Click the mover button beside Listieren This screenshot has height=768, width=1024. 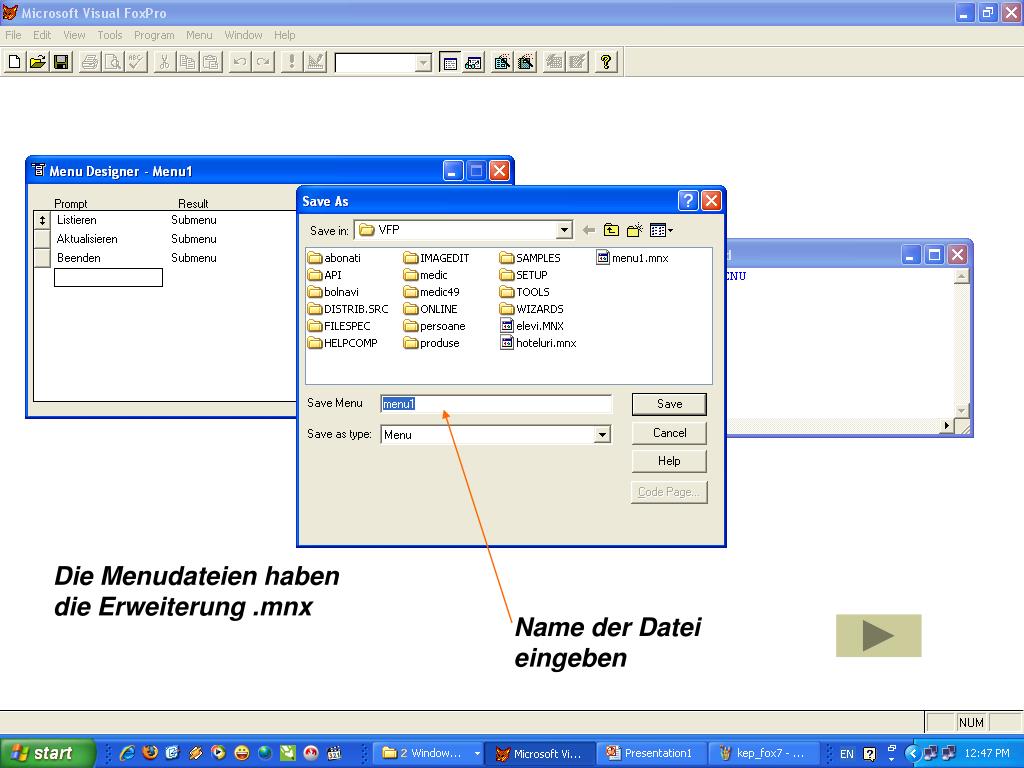point(42,220)
